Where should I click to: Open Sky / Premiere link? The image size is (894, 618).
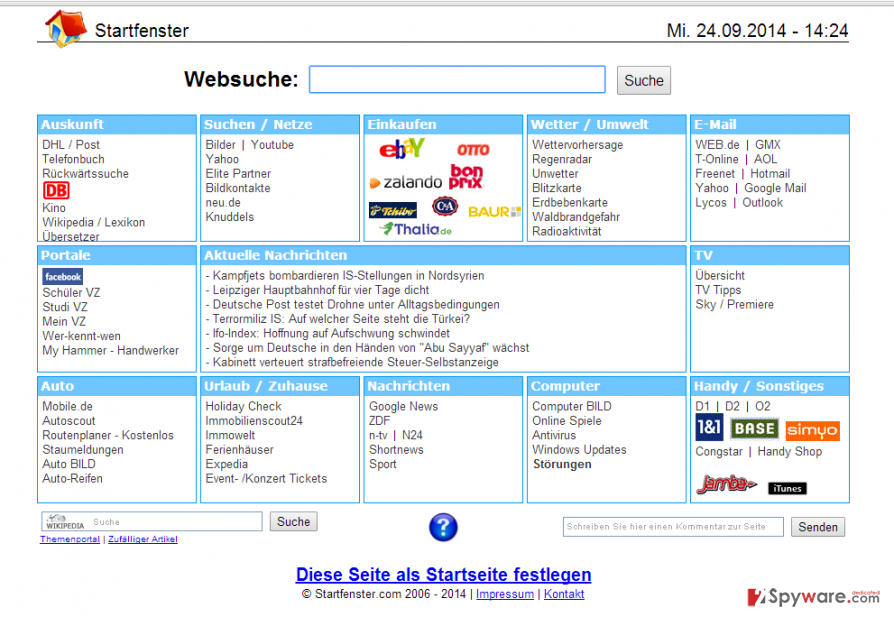coord(734,304)
